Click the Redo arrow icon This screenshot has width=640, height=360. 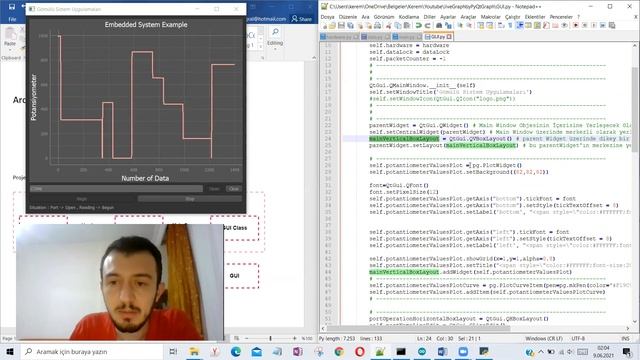click(427, 25)
